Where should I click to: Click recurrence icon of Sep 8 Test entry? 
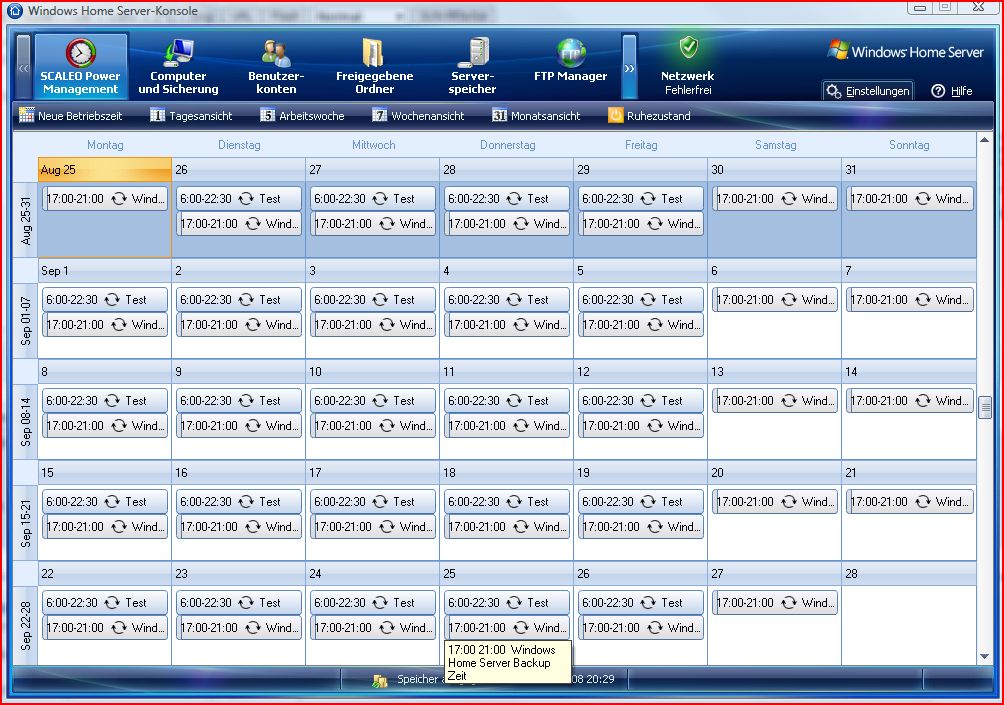(112, 400)
